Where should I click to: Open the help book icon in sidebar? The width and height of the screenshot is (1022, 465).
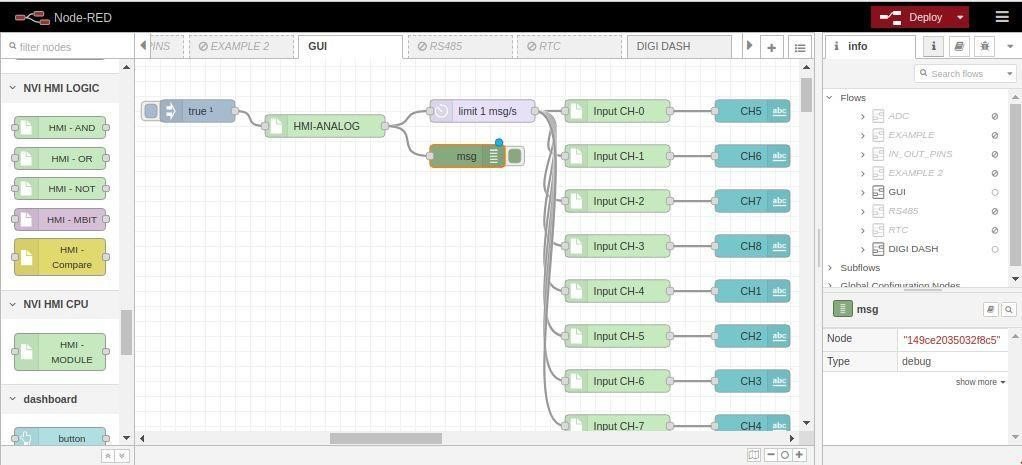[959, 47]
